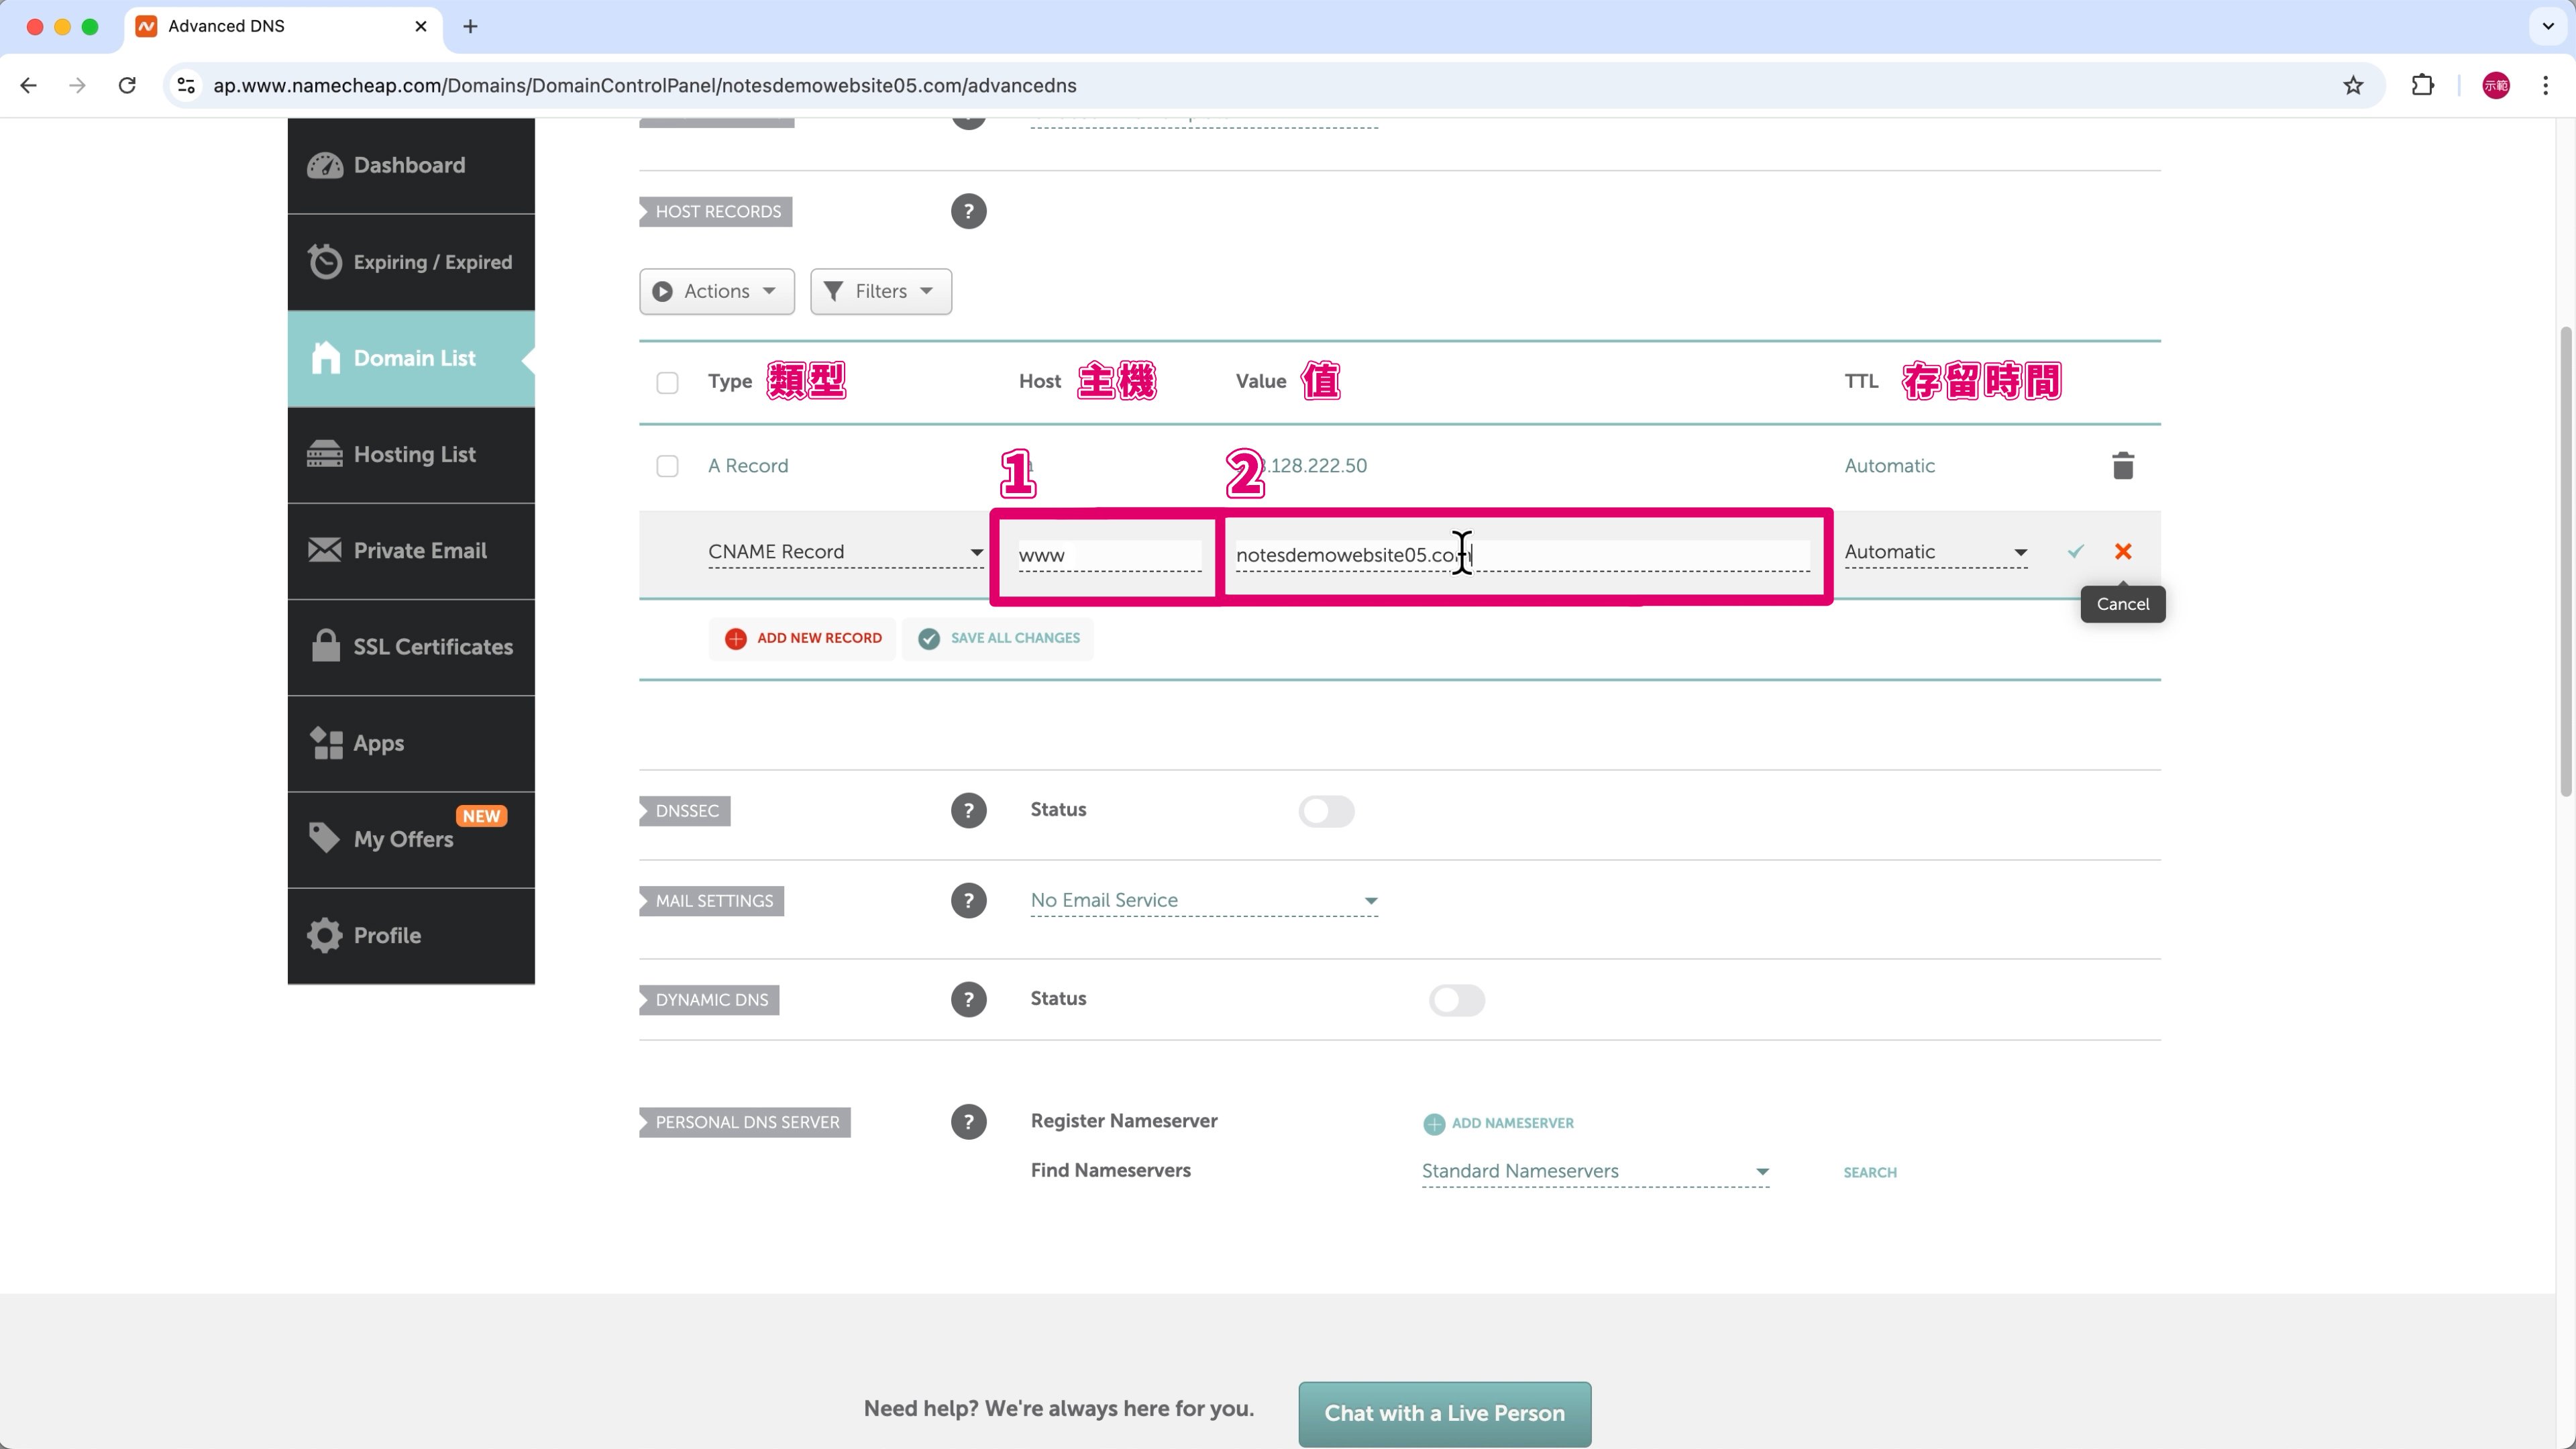Reload the Advanced DNS page
2576x1449 pixels.
pos(127,85)
